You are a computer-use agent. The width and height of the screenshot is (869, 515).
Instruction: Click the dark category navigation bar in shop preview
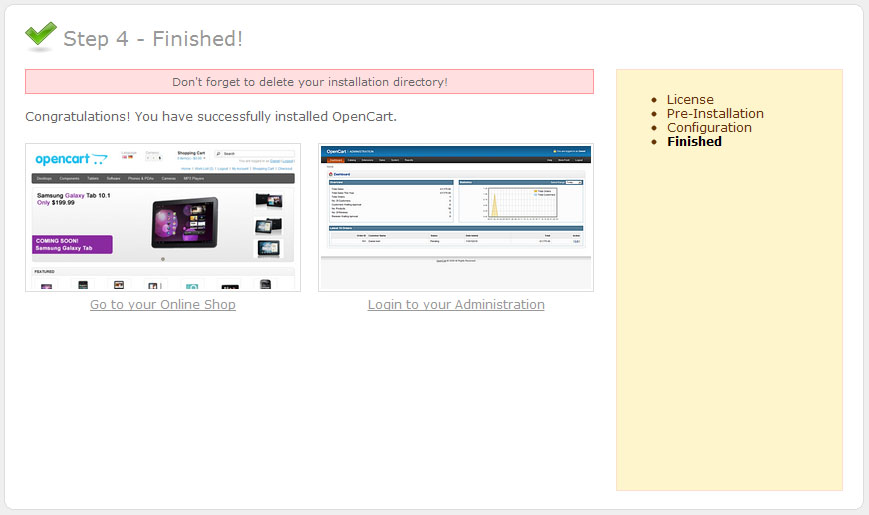coord(163,178)
